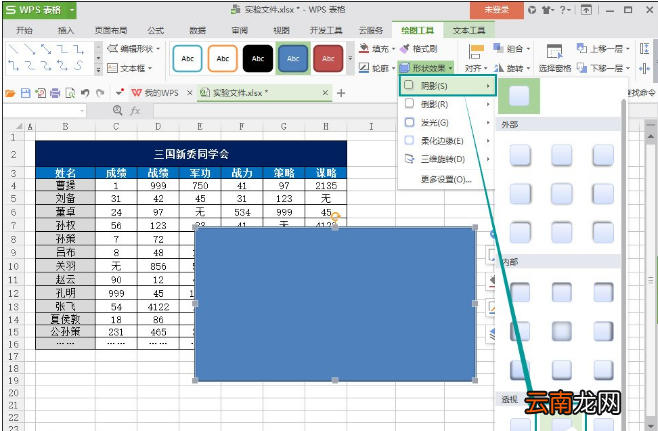The width and height of the screenshot is (658, 431).
Task: Switch to the 公式 (Formulas) tab
Action: click(x=156, y=30)
